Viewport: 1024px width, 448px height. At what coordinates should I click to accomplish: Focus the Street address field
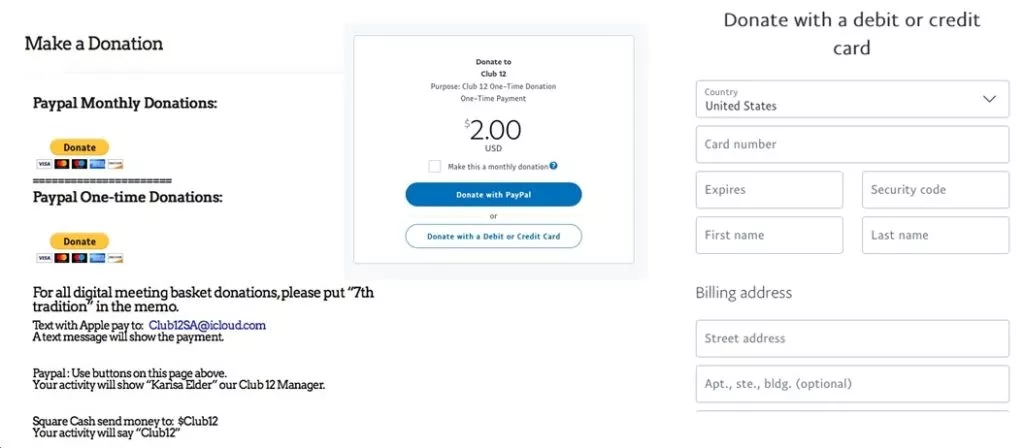point(852,338)
